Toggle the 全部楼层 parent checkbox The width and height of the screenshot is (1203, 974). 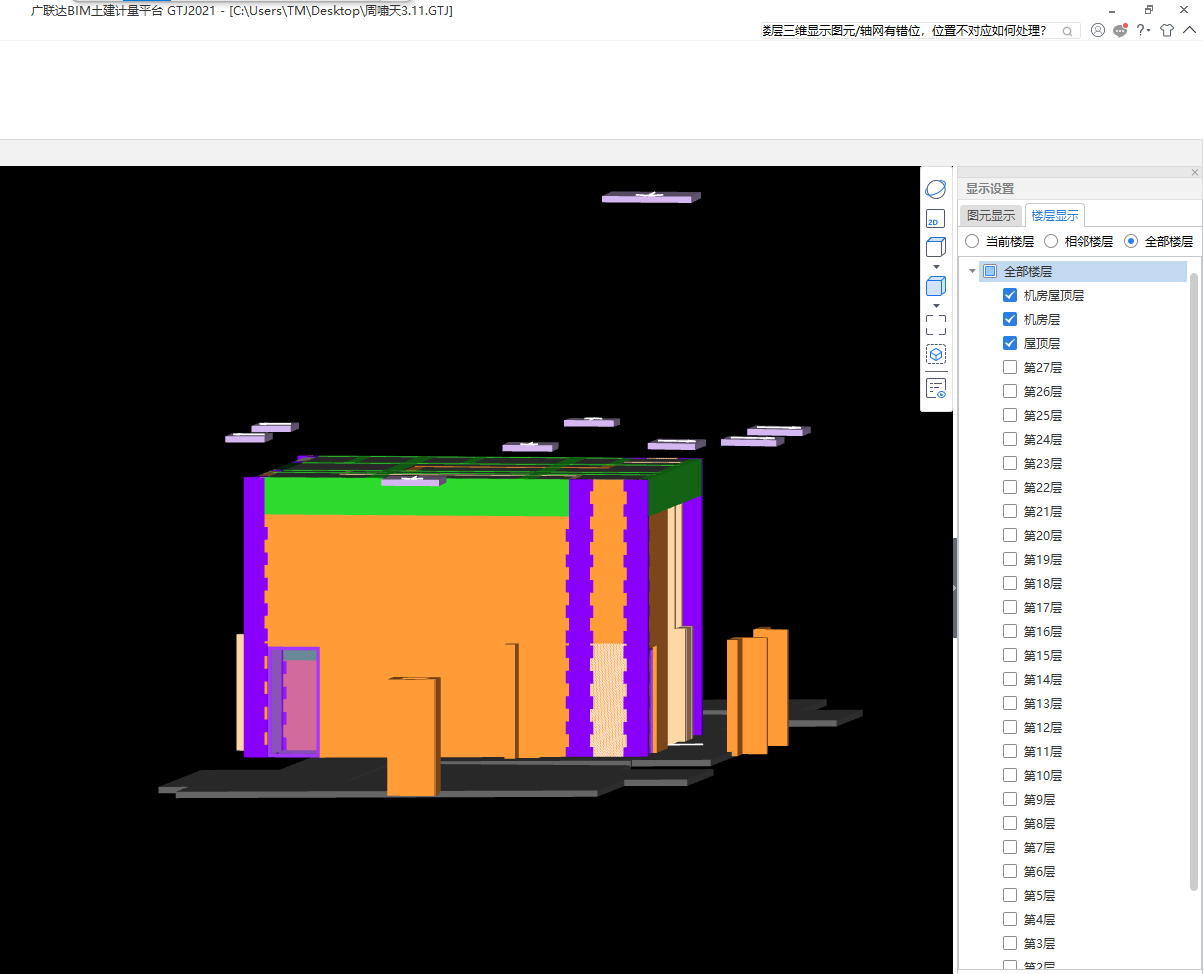tap(990, 271)
